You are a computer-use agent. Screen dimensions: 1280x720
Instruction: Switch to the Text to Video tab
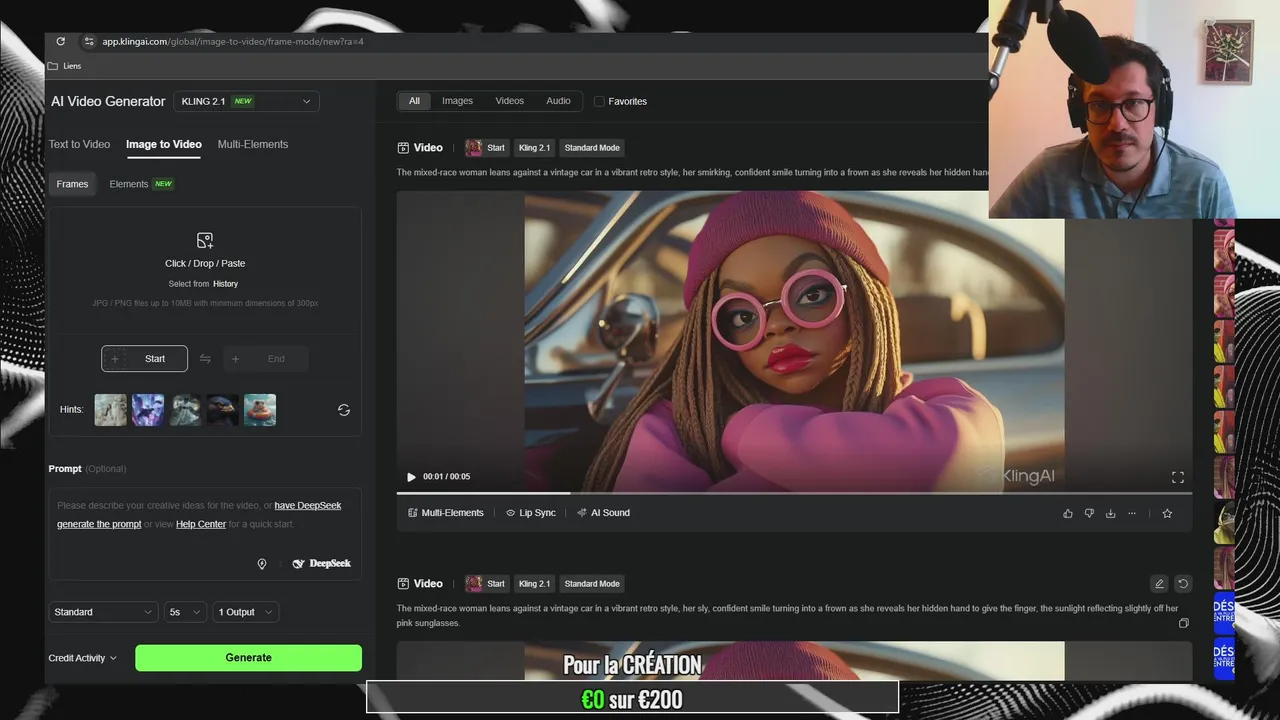(x=79, y=144)
